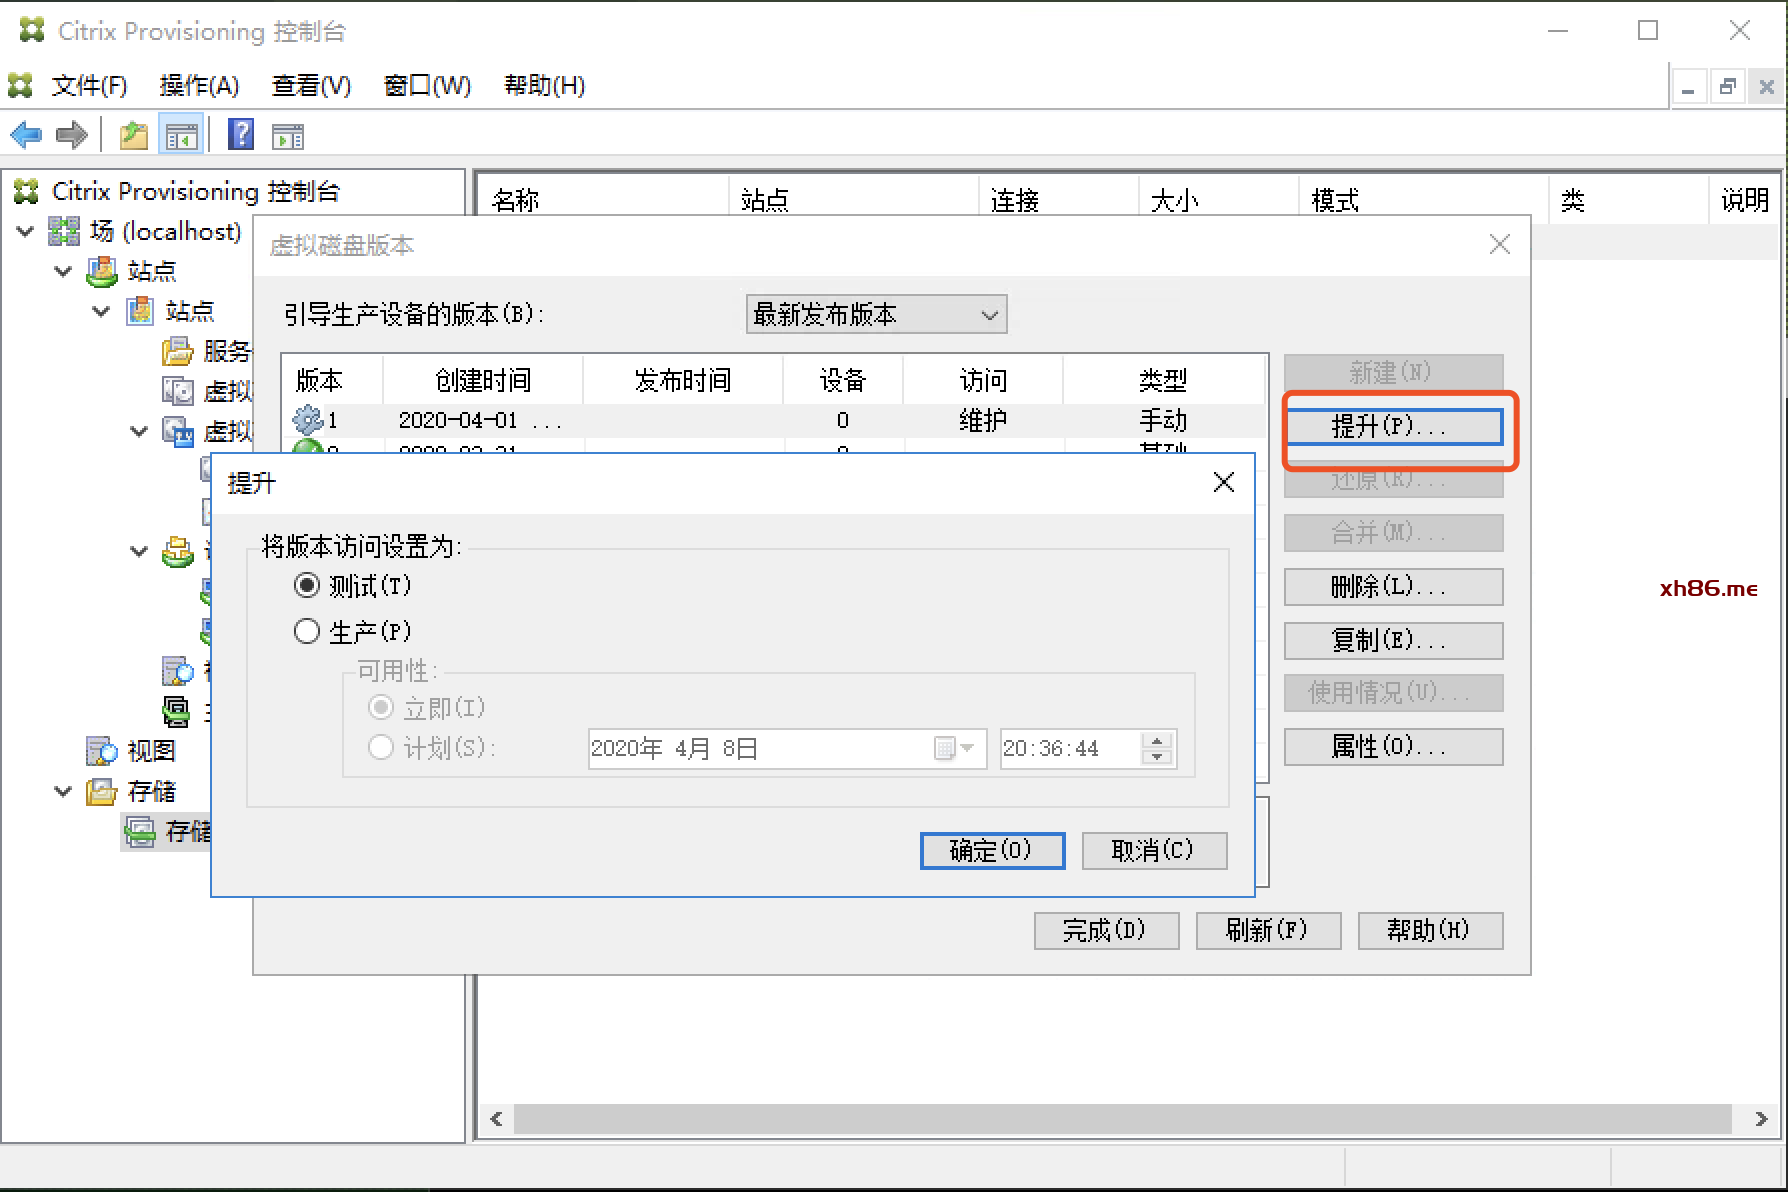Click the show/hide action pane icon
The width and height of the screenshot is (1788, 1192).
coord(288,135)
